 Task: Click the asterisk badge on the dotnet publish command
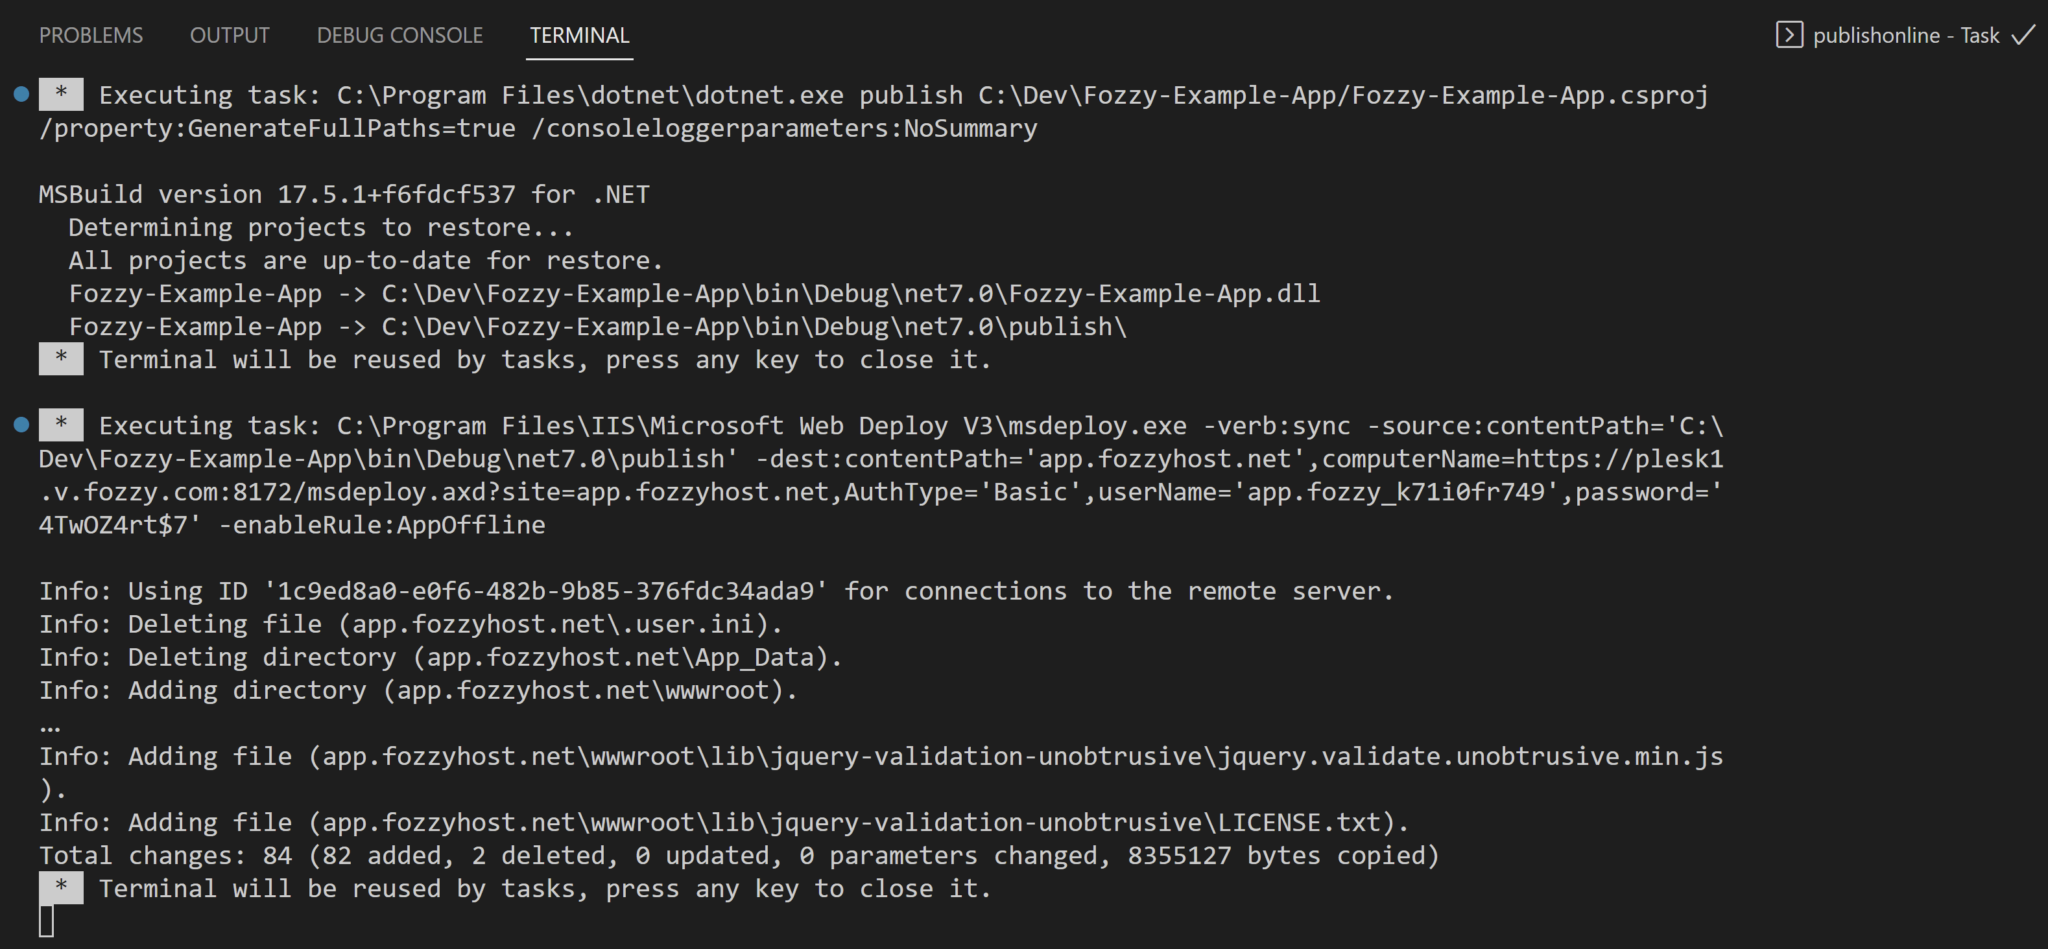(x=60, y=94)
